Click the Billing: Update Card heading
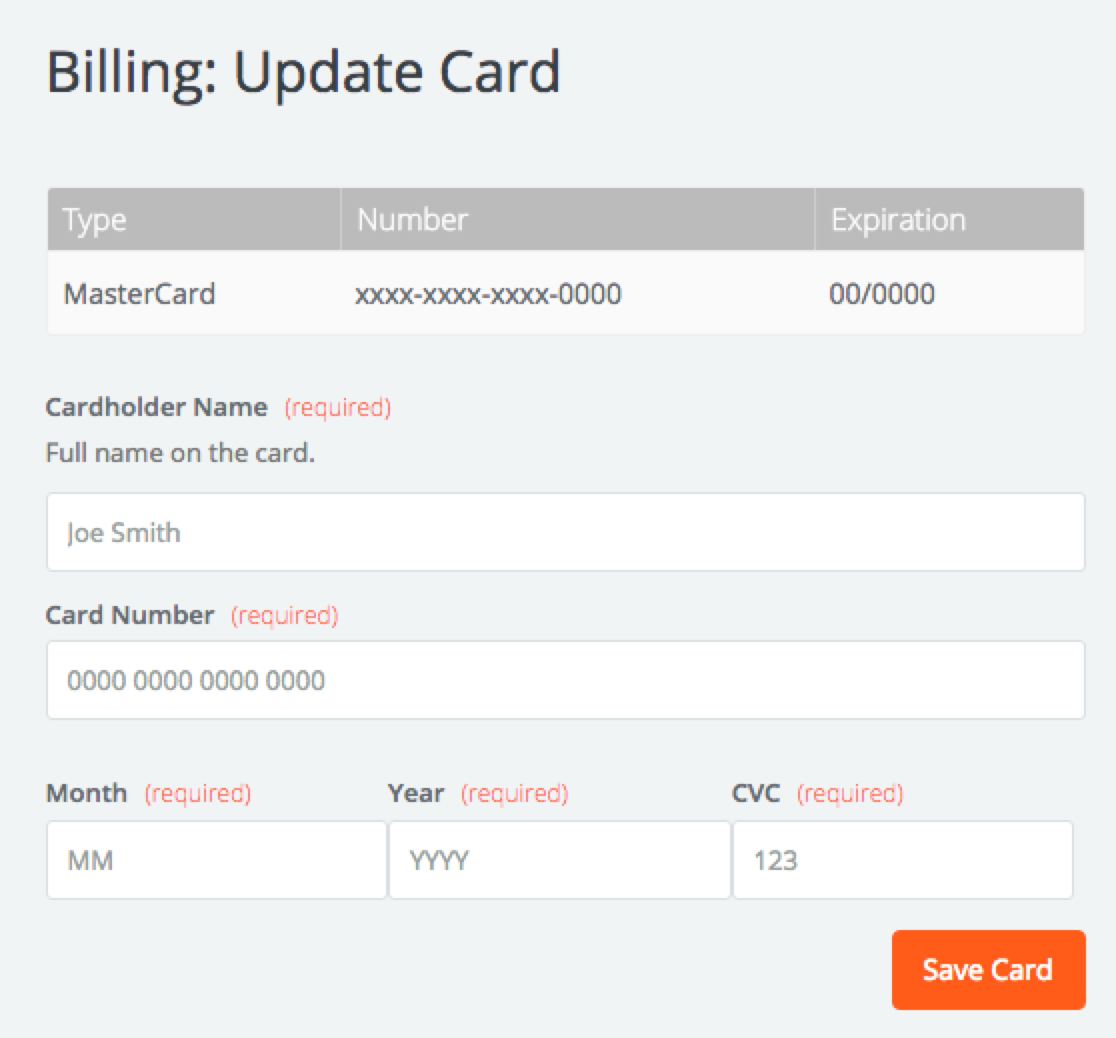1116x1038 pixels. tap(304, 73)
